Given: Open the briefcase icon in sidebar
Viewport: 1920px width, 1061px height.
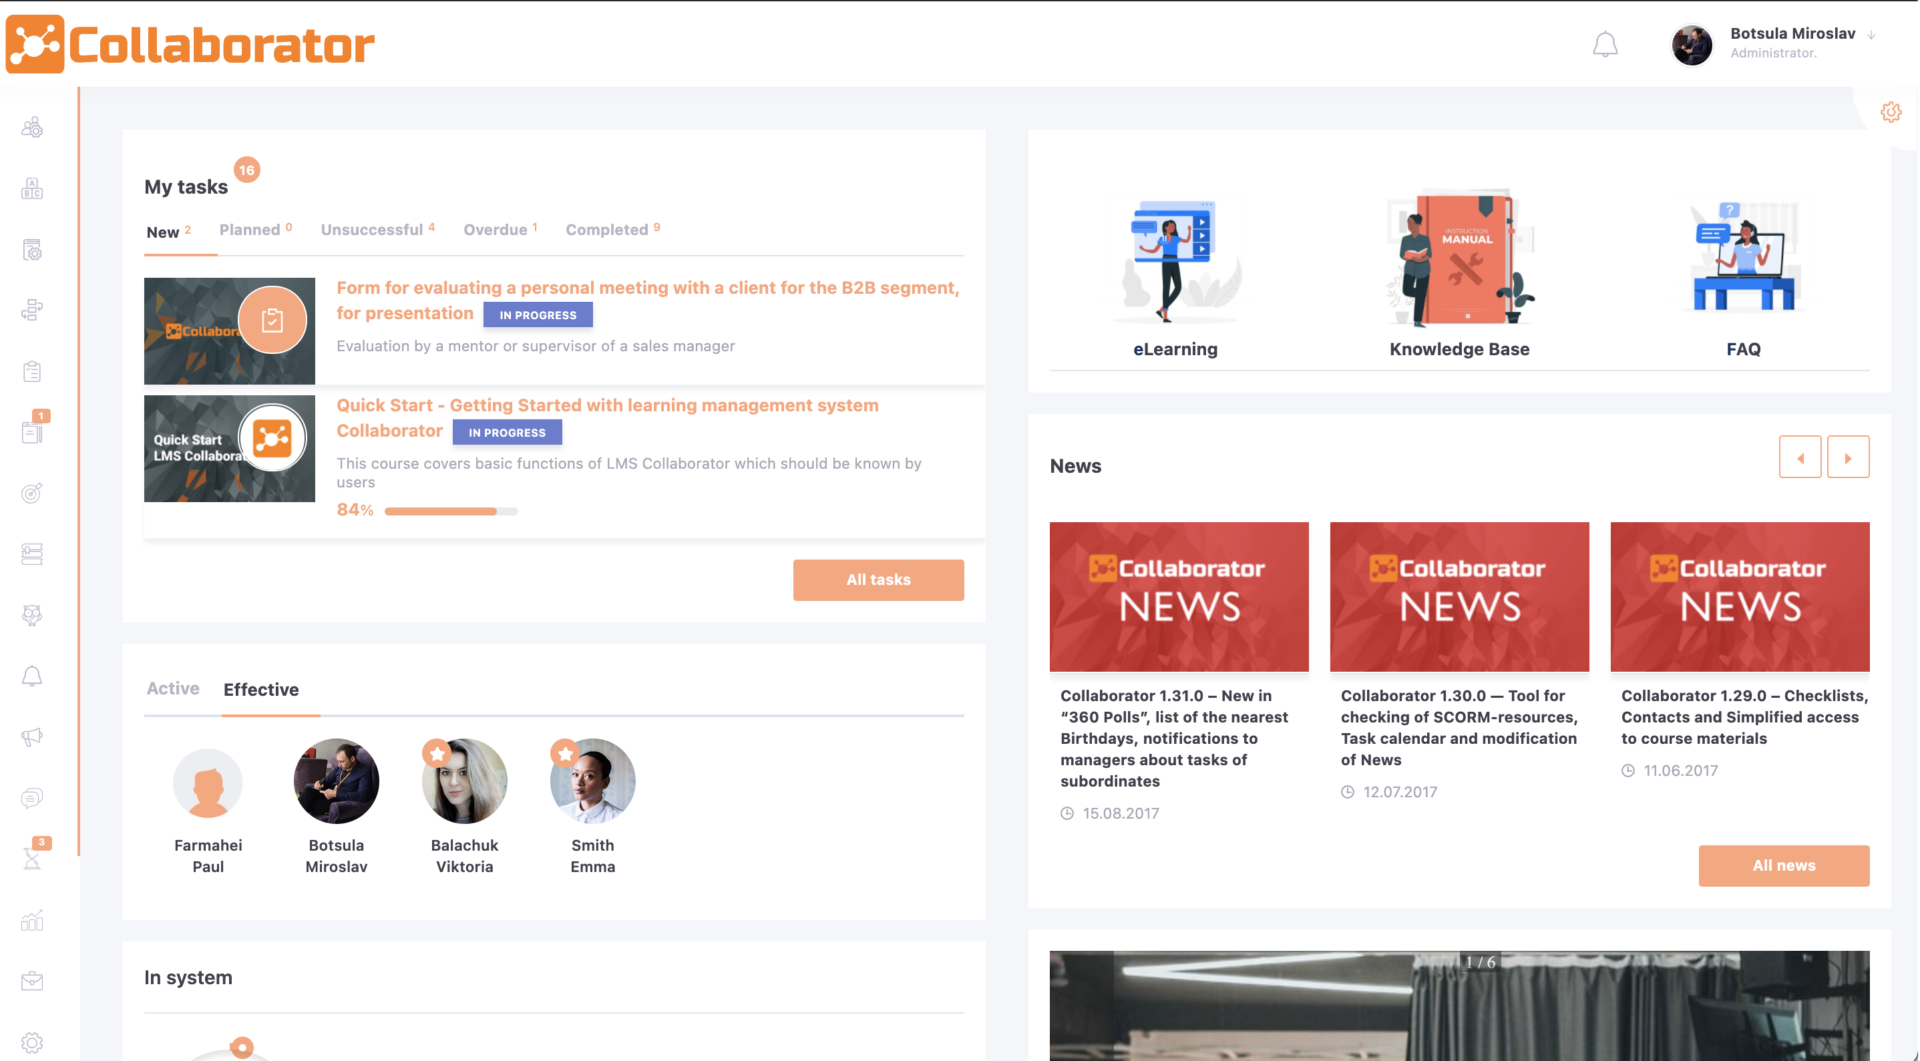Looking at the screenshot, I should (x=32, y=981).
